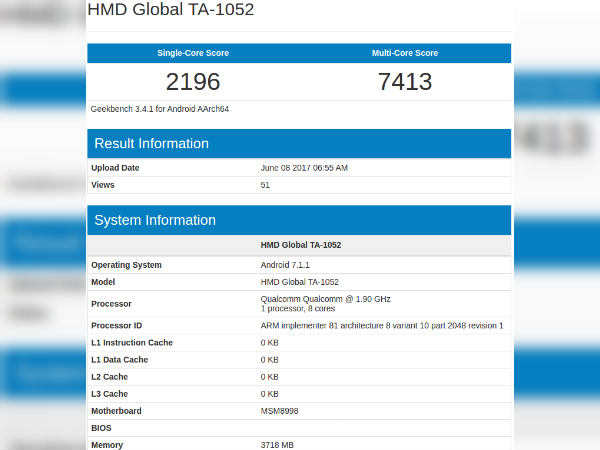This screenshot has height=450, width=600.
Task: Click the 'MSM8998' motherboard value
Action: (279, 411)
